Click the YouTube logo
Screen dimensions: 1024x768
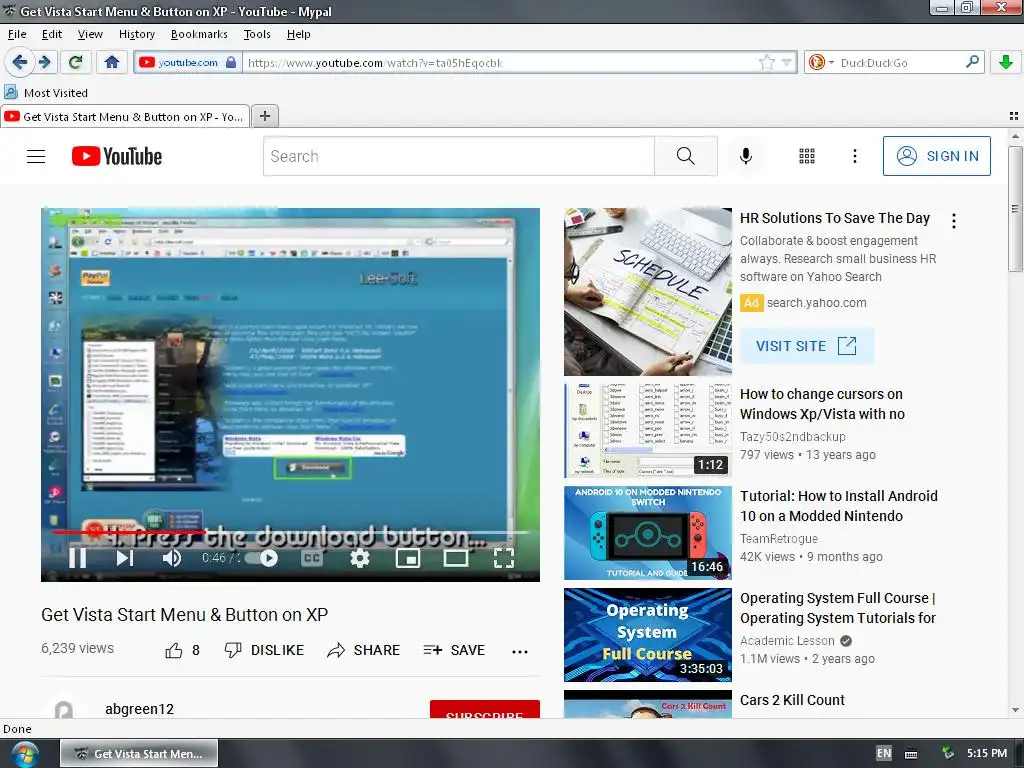tap(117, 156)
